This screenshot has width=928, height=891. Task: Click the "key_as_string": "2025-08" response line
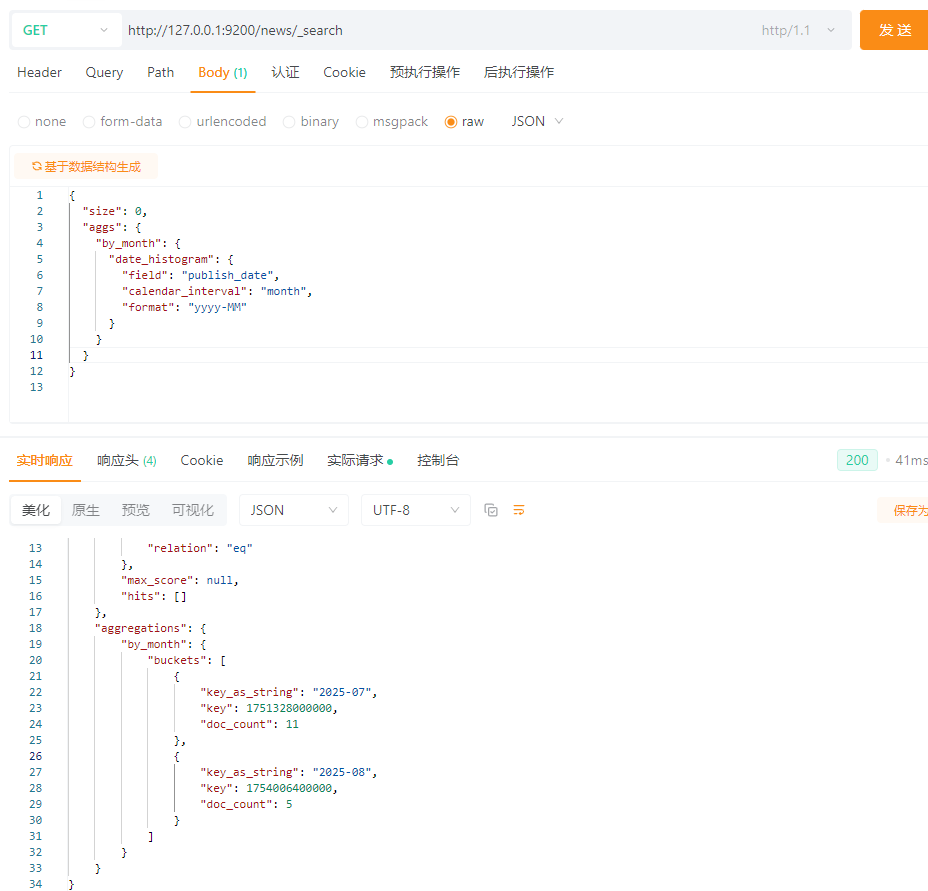click(x=289, y=772)
